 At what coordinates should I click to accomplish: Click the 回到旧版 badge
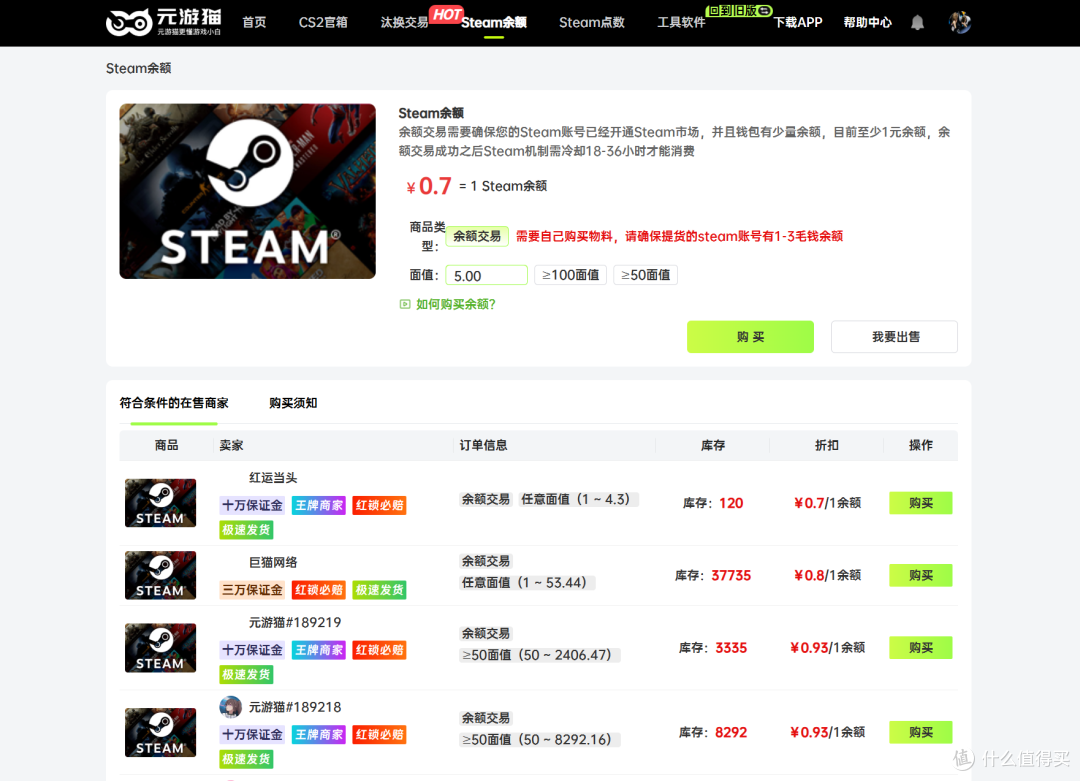(738, 10)
